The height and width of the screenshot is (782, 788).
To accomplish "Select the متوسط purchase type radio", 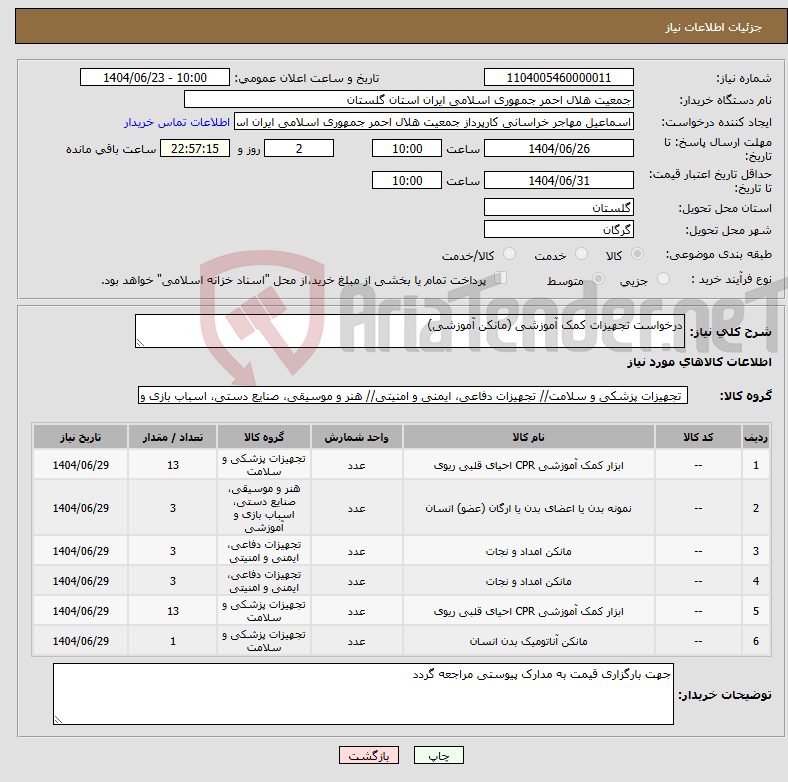I will tap(598, 278).
